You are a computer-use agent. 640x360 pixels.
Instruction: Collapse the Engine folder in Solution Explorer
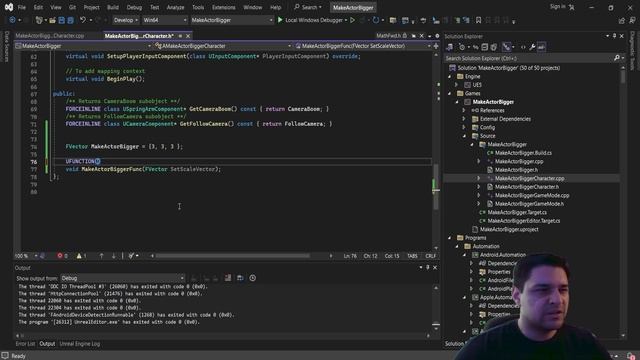(449, 76)
